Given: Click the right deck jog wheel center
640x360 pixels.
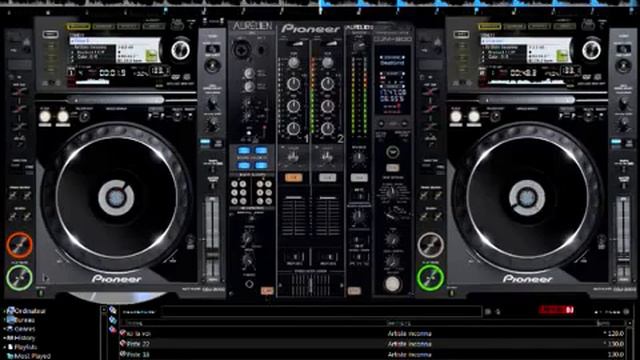Looking at the screenshot, I should 527,198.
